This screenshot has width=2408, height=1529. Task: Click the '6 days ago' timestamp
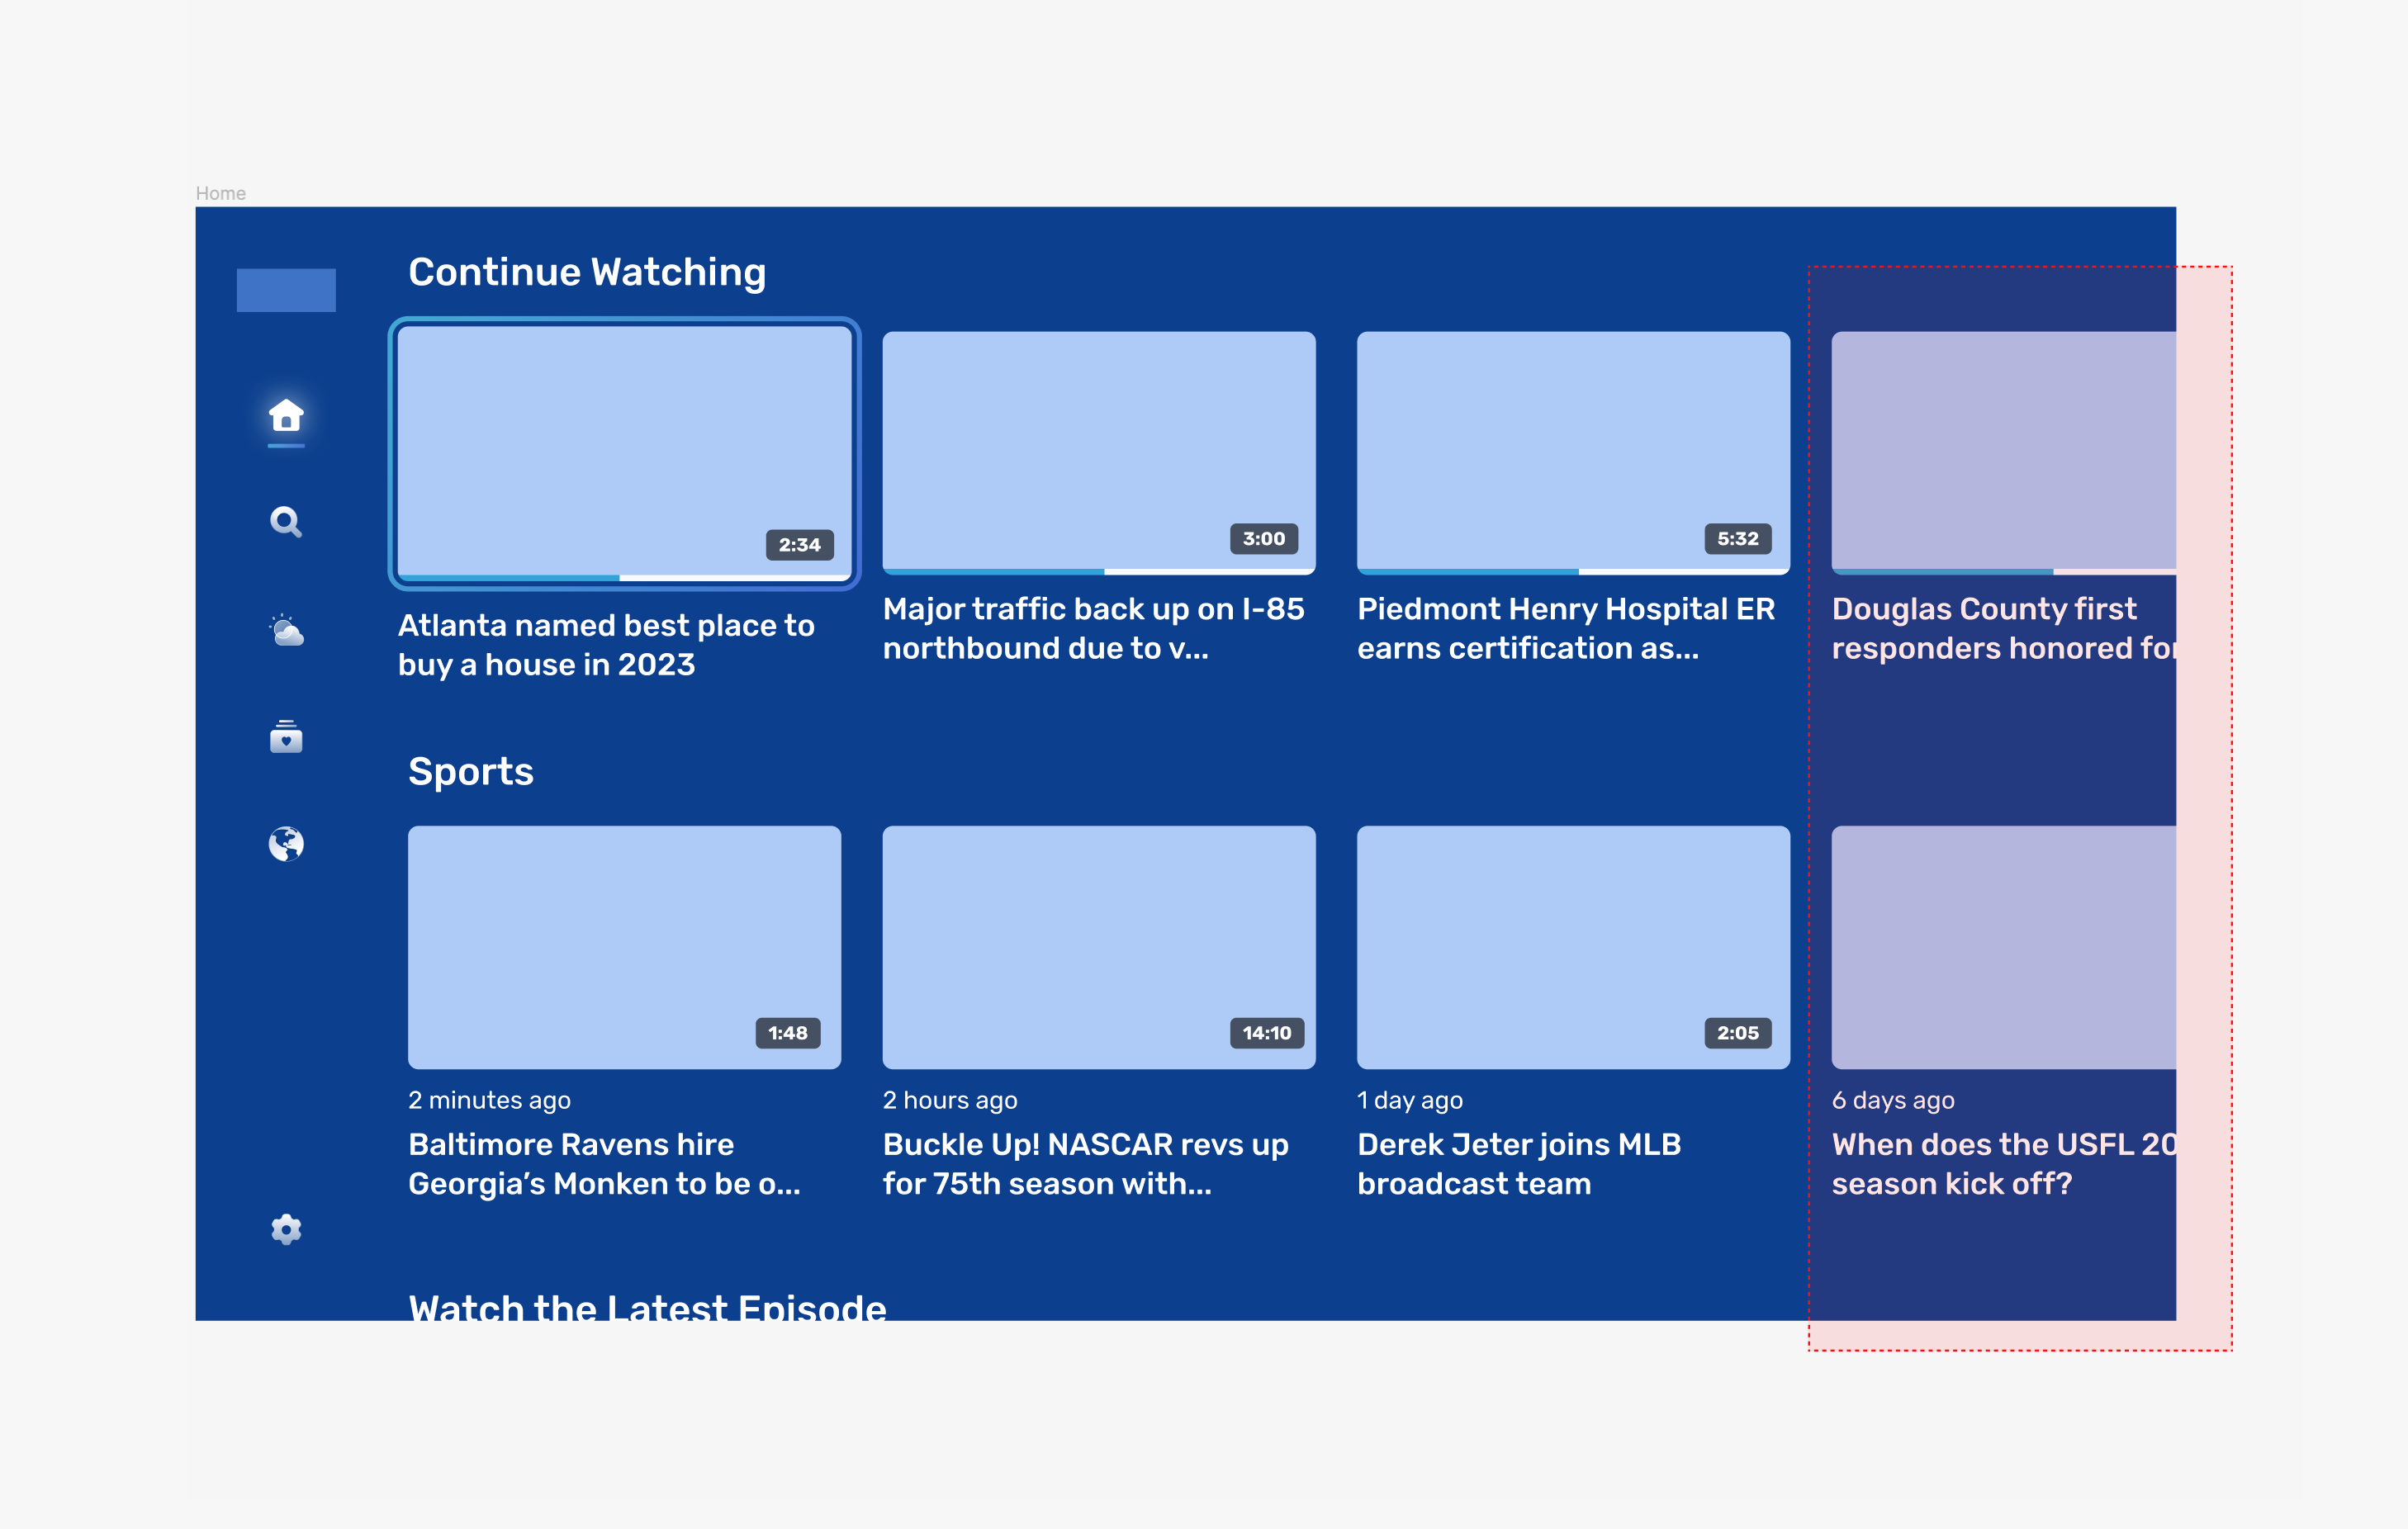1893,1100
